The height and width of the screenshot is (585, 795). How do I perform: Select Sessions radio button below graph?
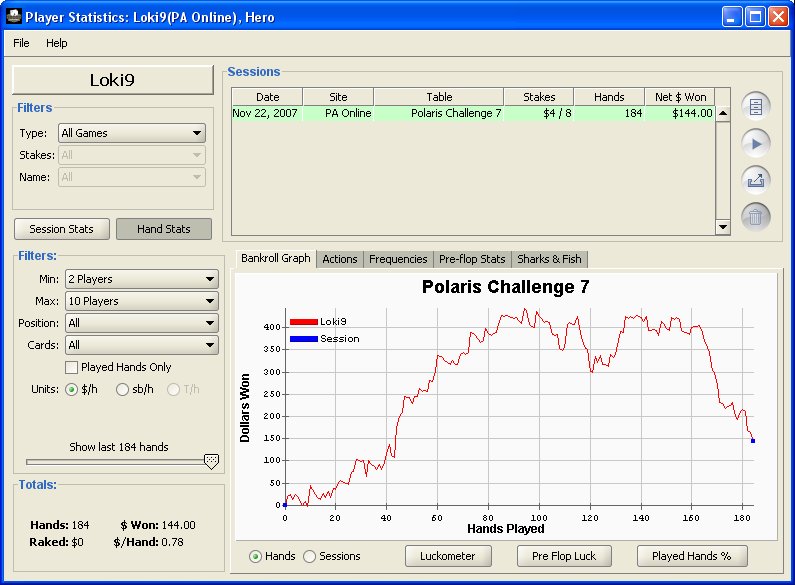point(309,556)
